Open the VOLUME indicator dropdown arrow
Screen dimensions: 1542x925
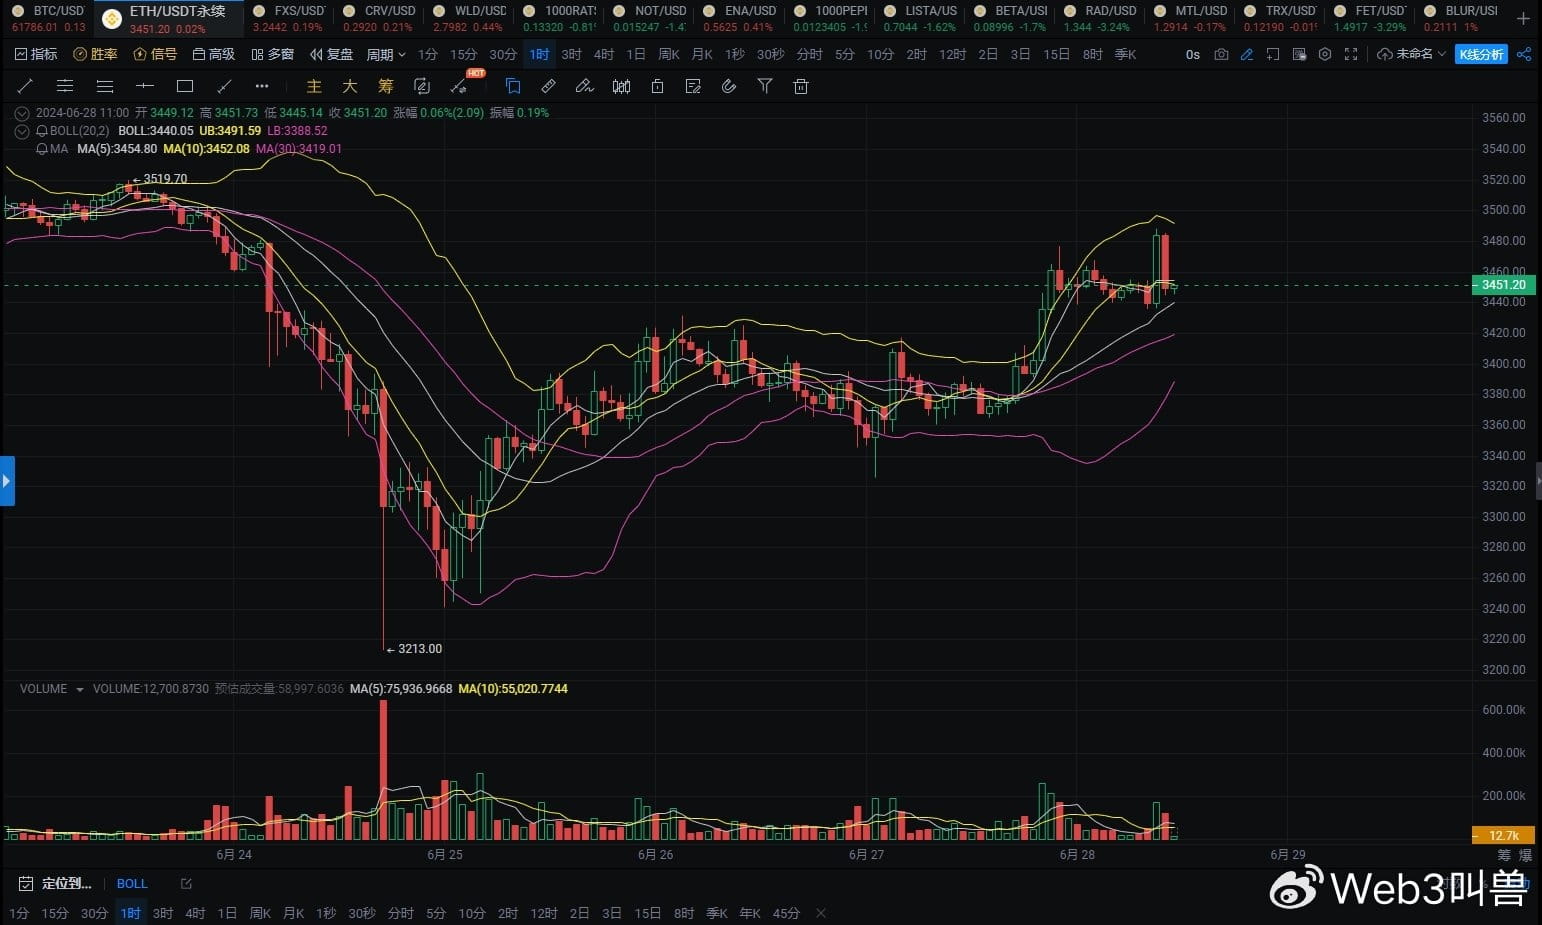coord(80,689)
